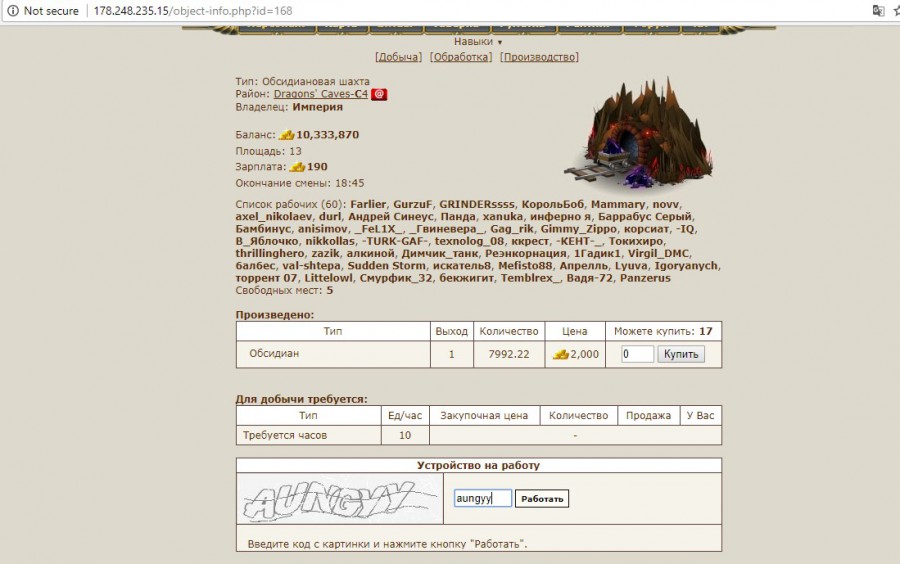Click the gold icon beside balance 10,333,870

[286, 135]
